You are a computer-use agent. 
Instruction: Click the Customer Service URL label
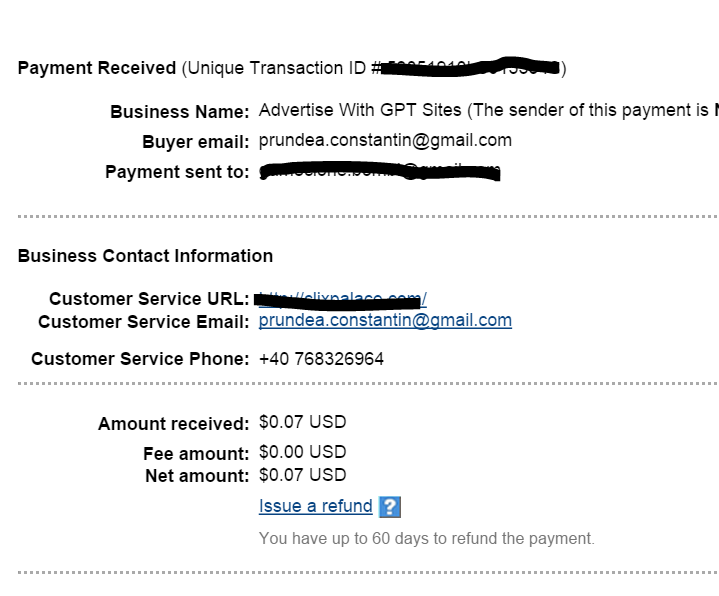point(148,299)
